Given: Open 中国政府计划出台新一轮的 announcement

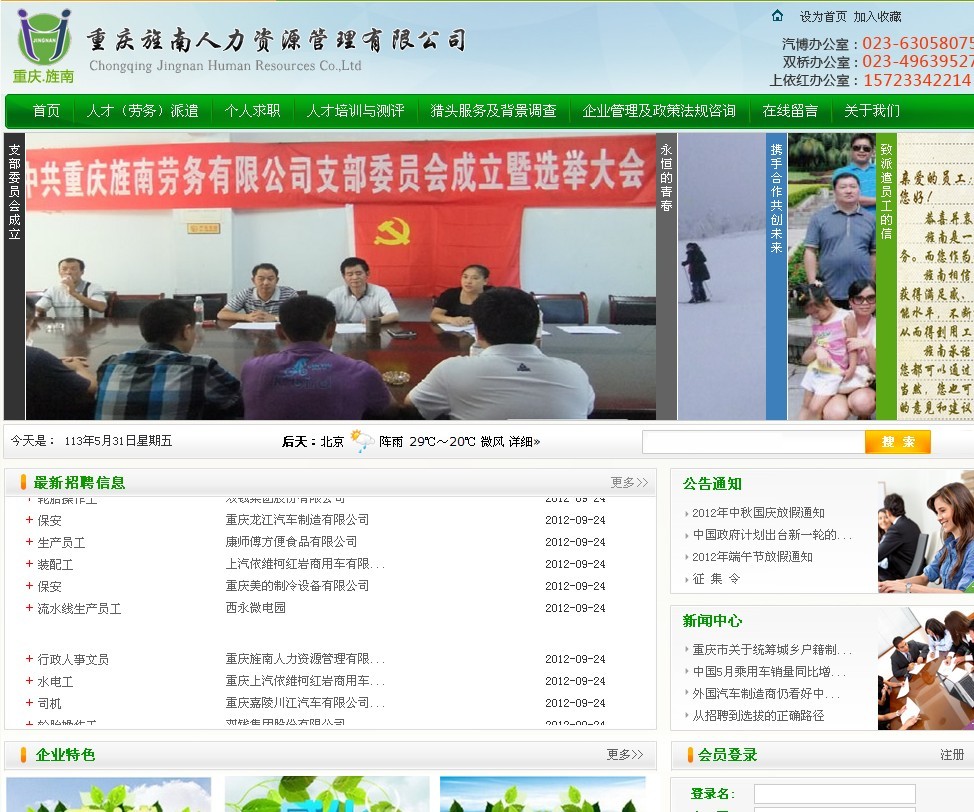Looking at the screenshot, I should coord(772,535).
